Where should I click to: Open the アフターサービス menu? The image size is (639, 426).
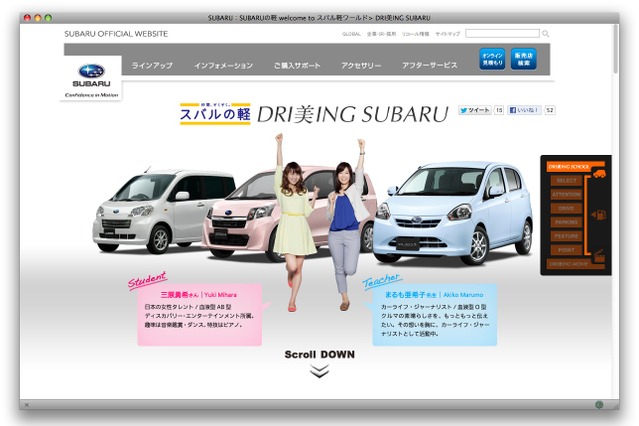point(430,65)
